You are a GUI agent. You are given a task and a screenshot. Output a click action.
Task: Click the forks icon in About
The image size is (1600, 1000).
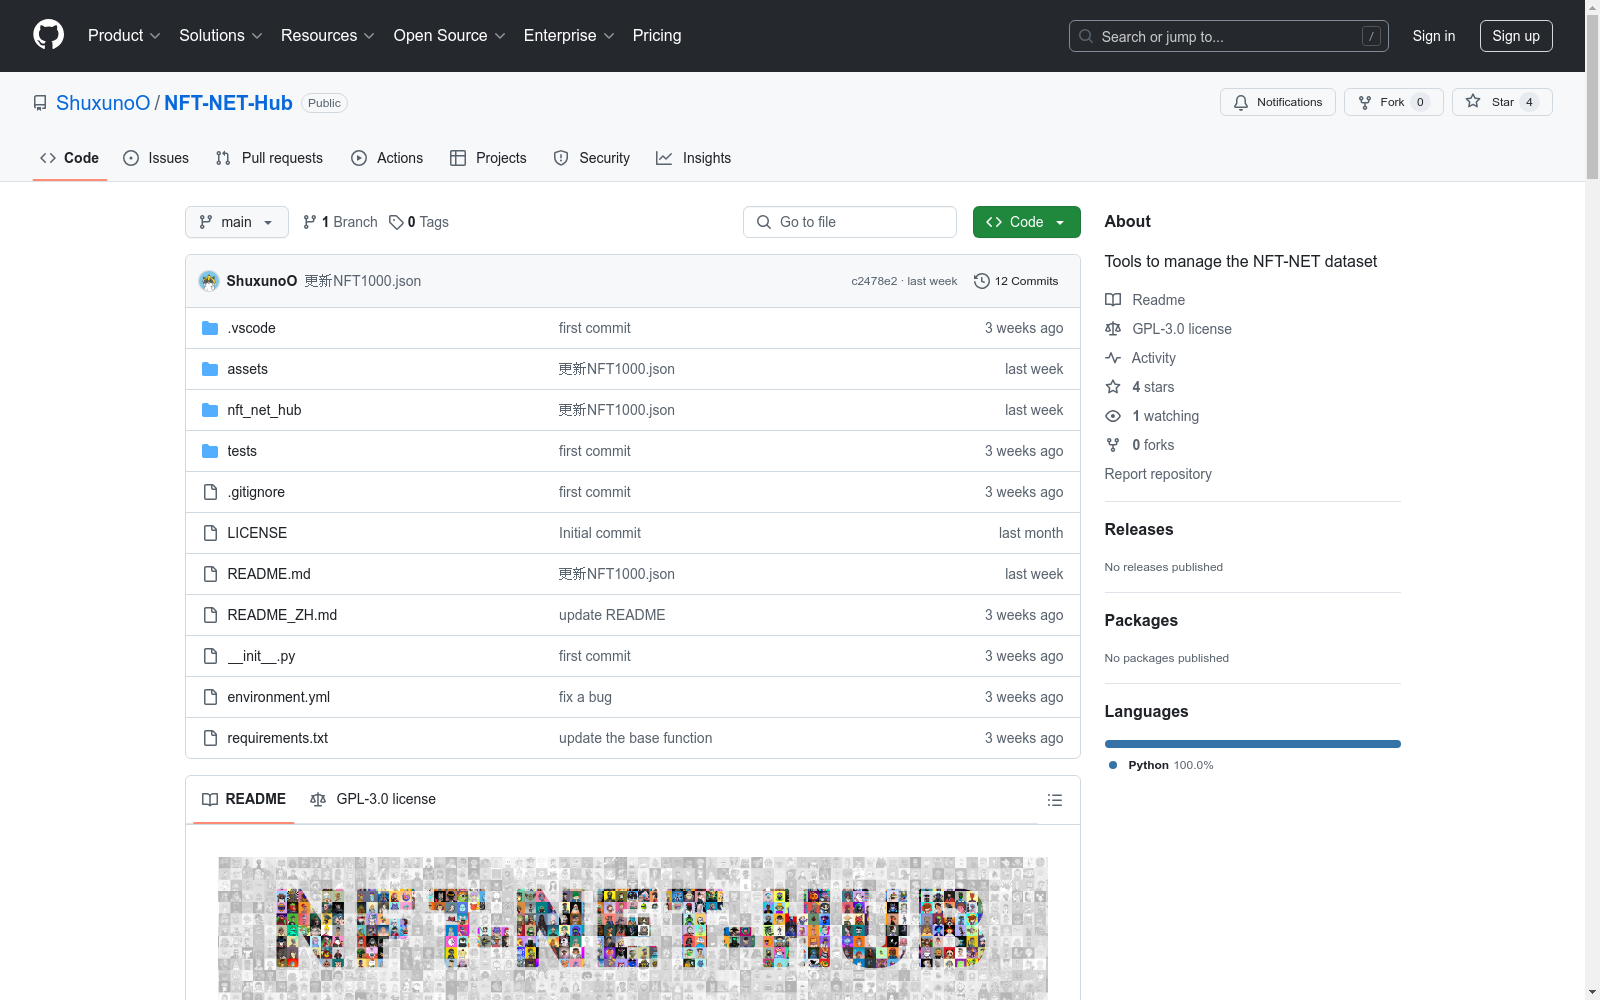tap(1113, 445)
